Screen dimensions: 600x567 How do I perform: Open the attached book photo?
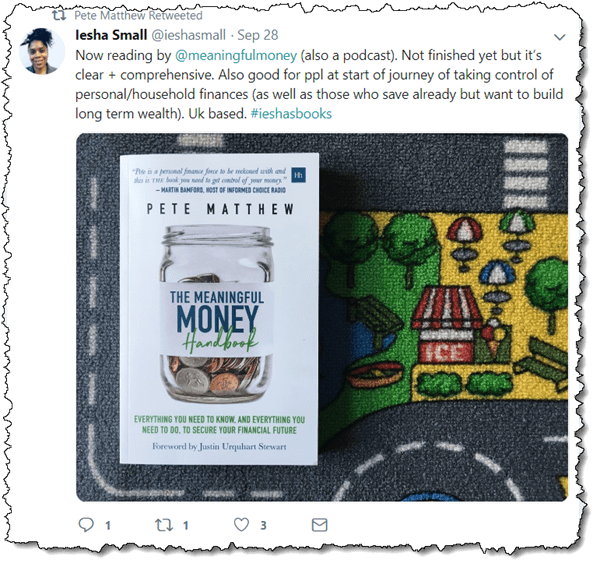coord(322,317)
